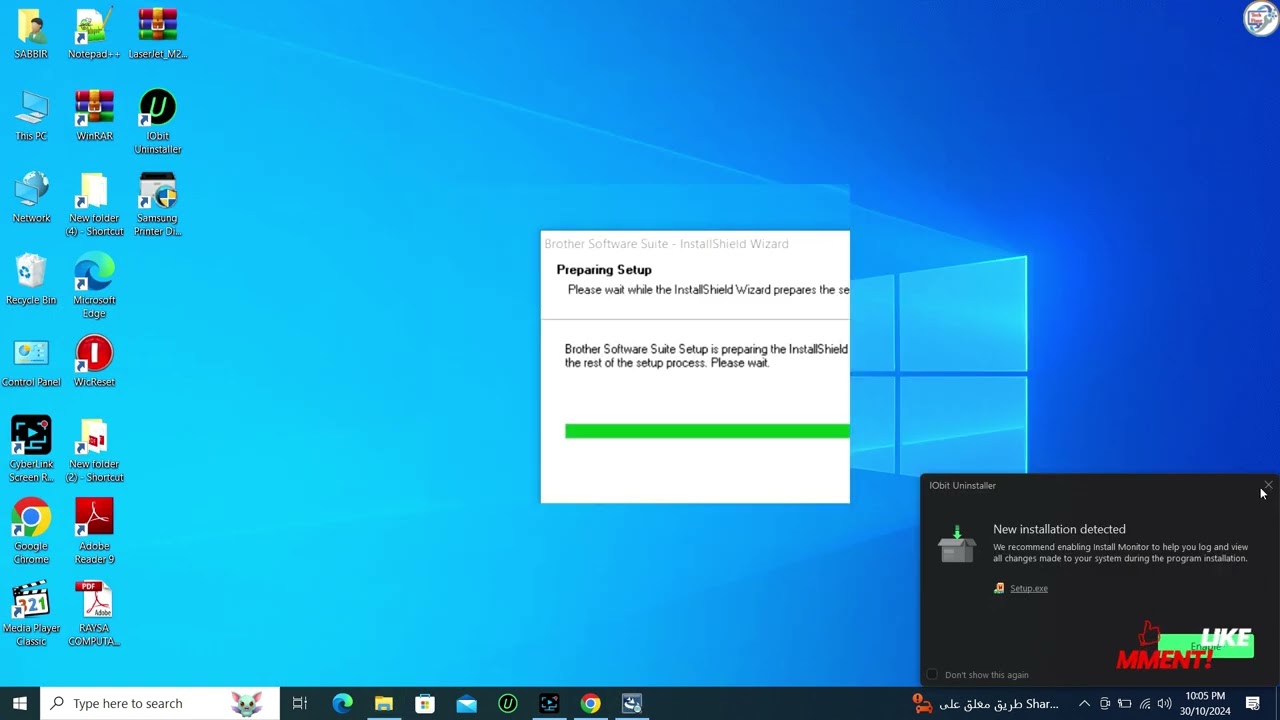
Task: Open the traffic news widget in taskbar
Action: pyautogui.click(x=985, y=704)
